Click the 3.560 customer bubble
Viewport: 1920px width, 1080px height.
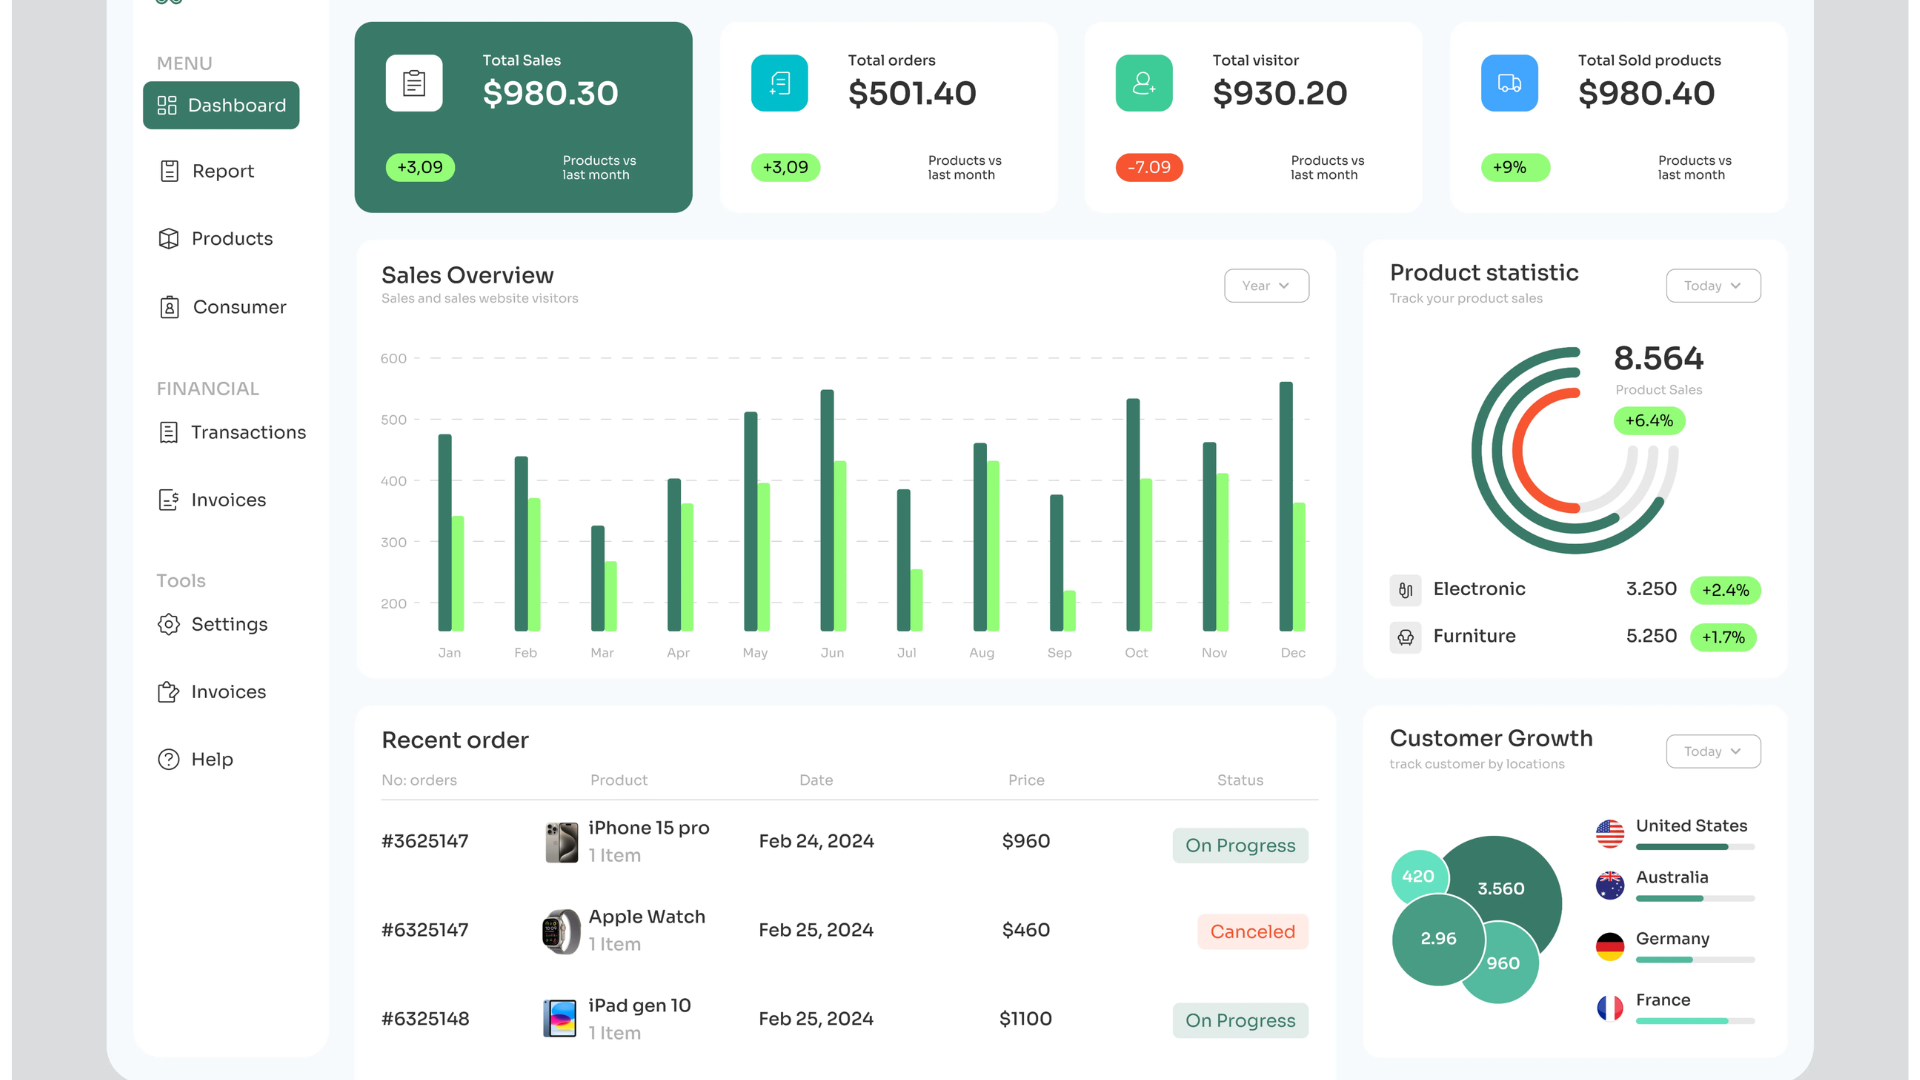pyautogui.click(x=1501, y=888)
